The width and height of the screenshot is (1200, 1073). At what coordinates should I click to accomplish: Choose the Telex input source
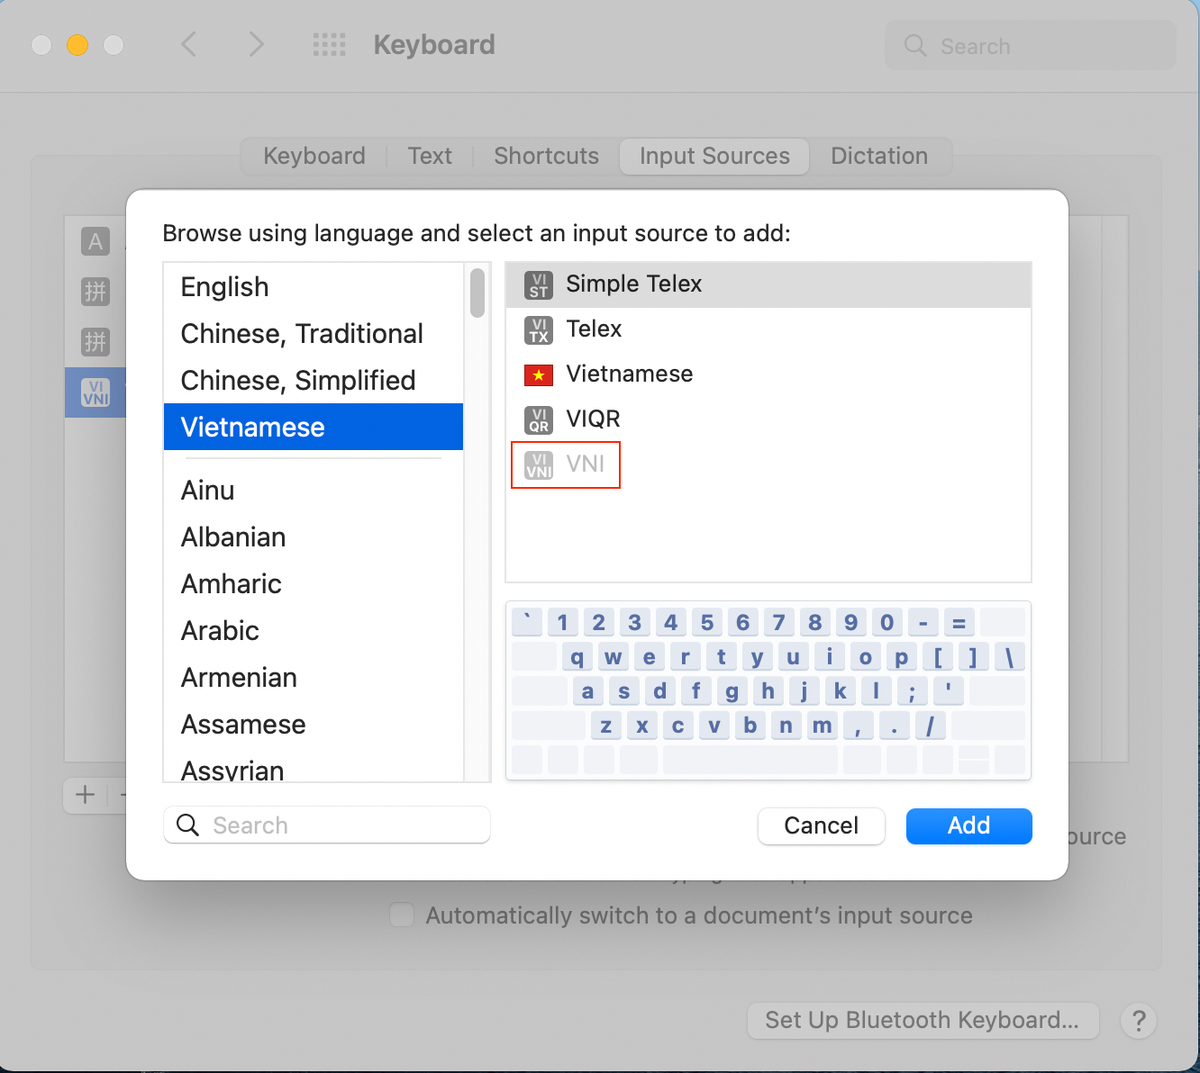point(768,329)
